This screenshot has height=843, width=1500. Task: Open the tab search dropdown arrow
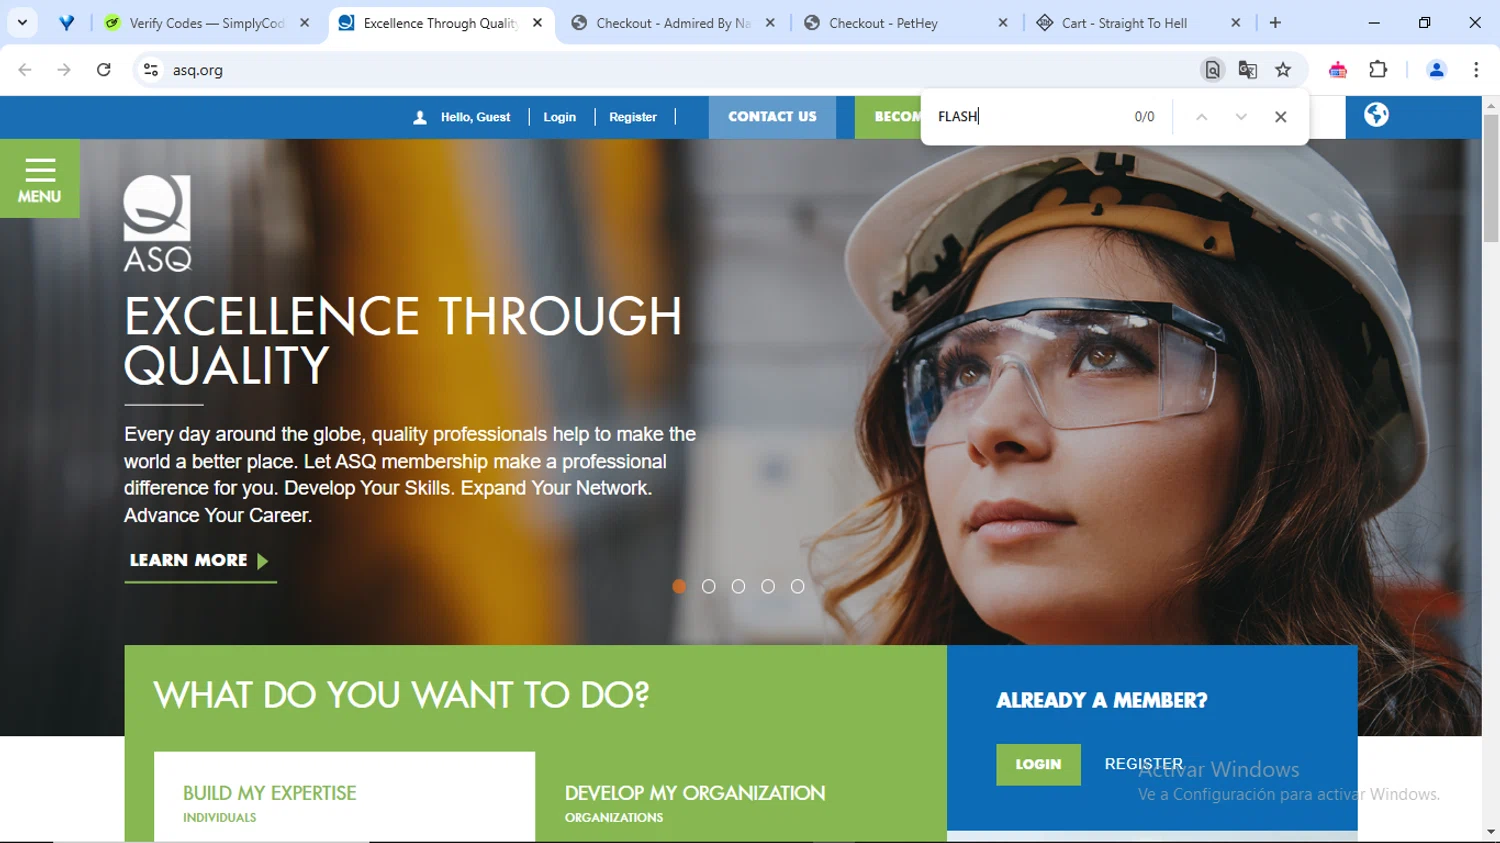point(22,23)
